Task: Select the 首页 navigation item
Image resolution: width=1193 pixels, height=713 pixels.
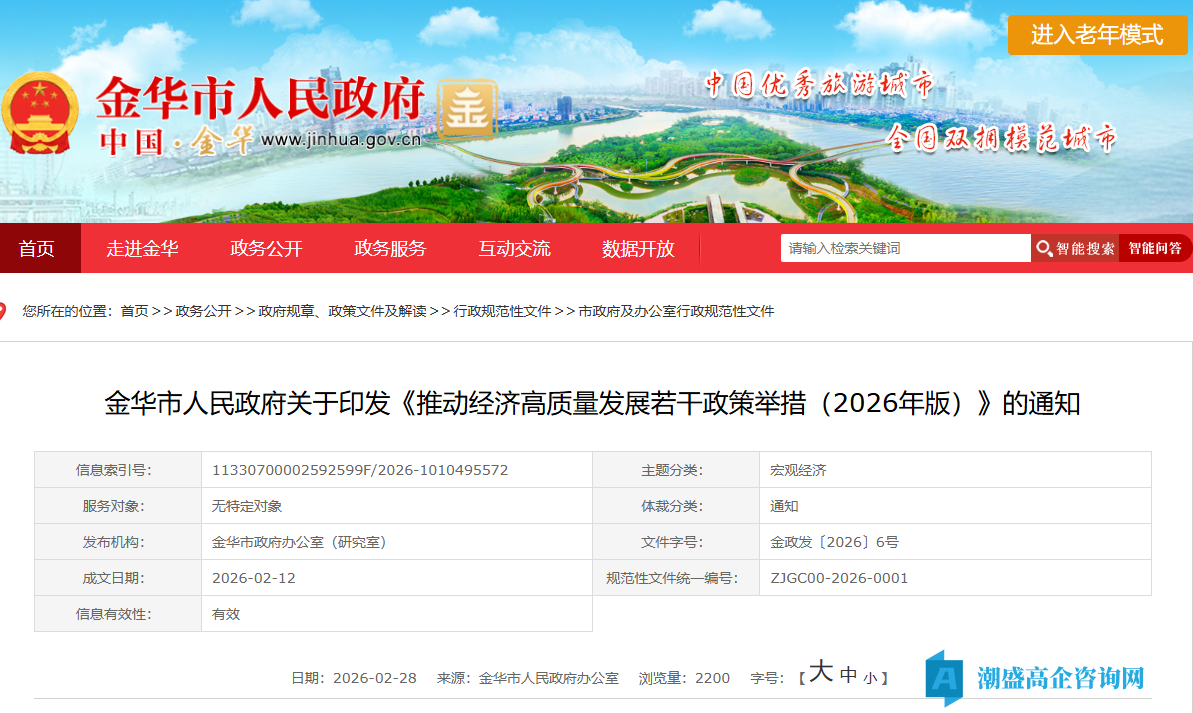Action: [x=39, y=248]
